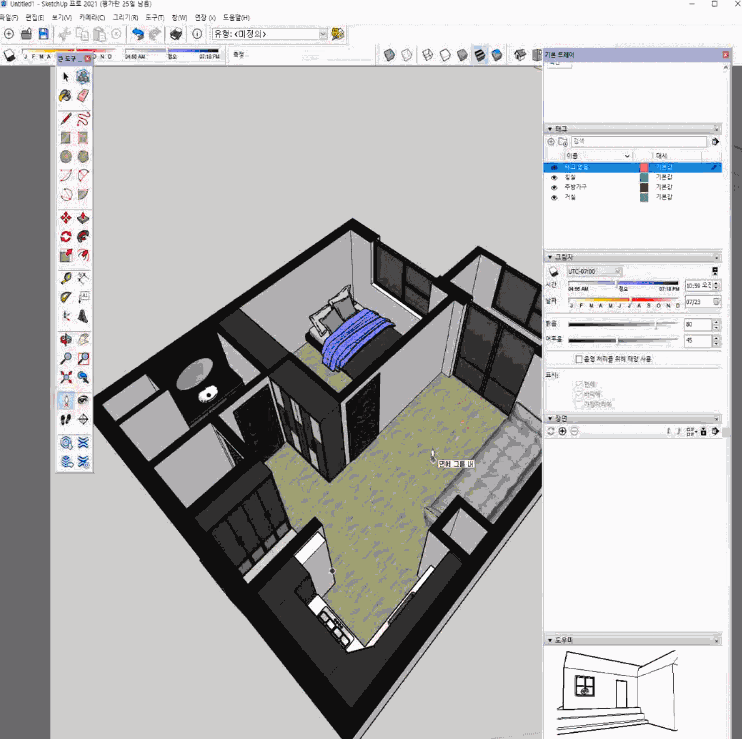The image size is (742, 739).
Task: Click scenes panel details arrow button
Action: click(x=715, y=431)
